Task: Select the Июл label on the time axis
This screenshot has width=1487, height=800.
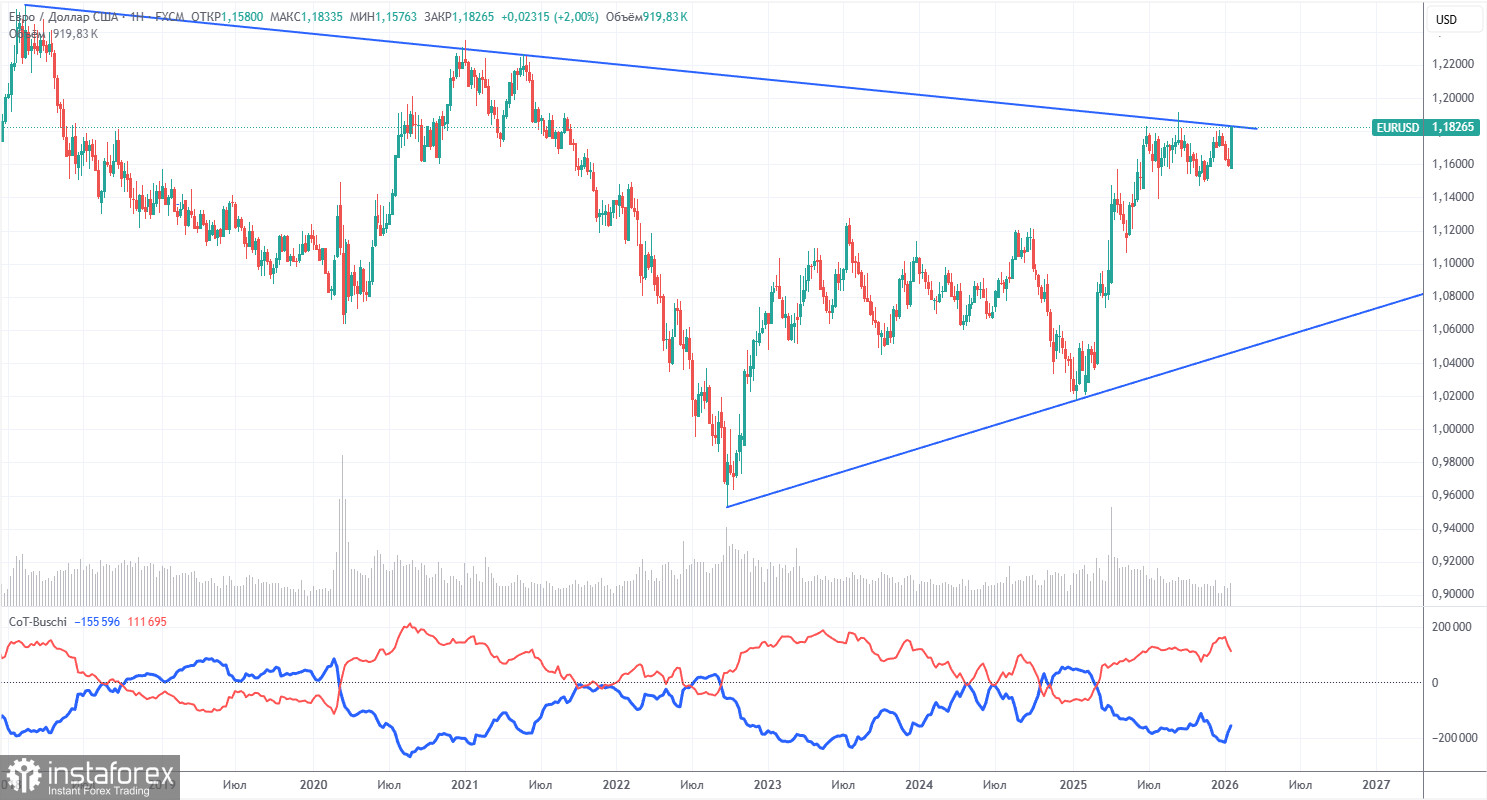Action: pos(234,786)
